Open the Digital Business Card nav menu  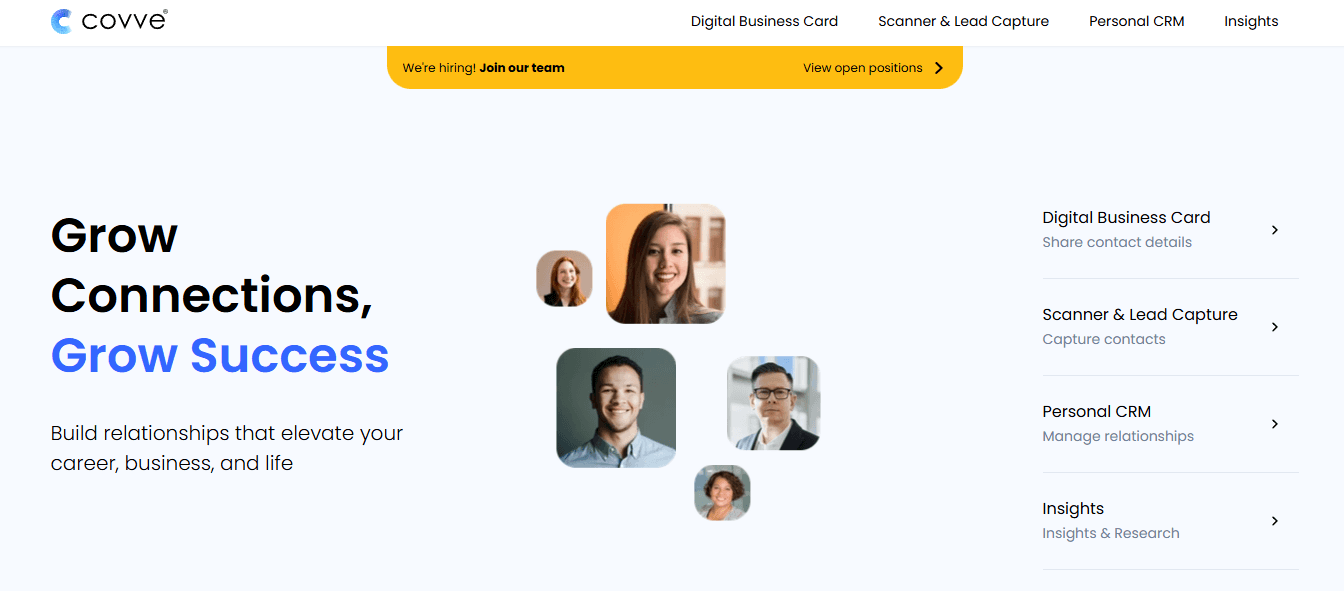tap(764, 21)
